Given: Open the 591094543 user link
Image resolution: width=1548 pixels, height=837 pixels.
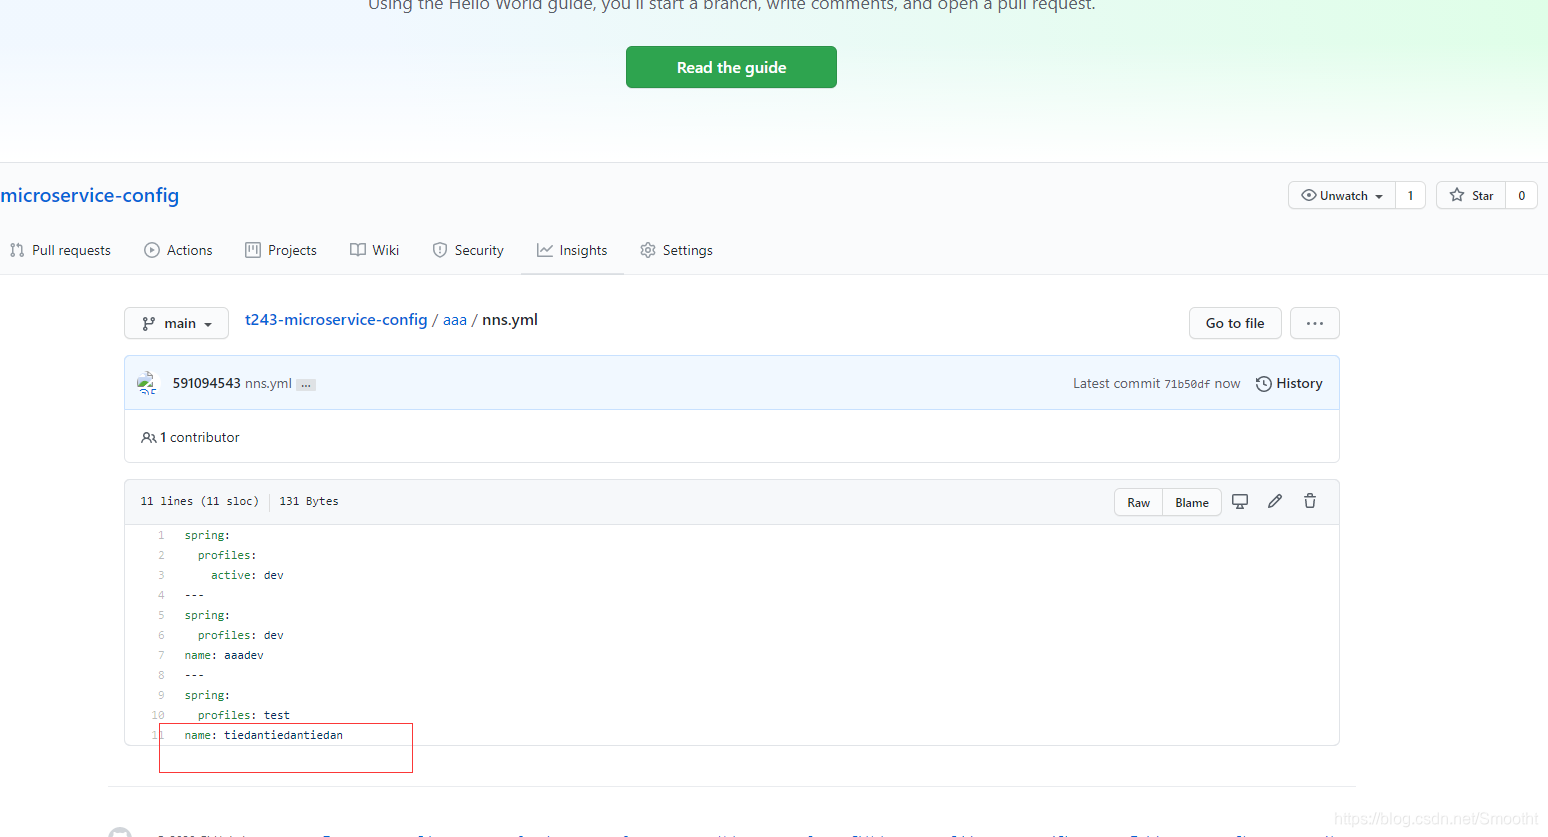Looking at the screenshot, I should 206,383.
